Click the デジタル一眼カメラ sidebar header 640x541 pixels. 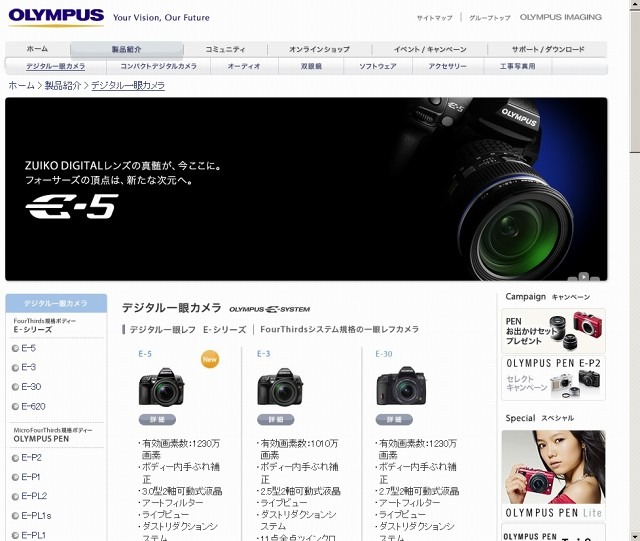click(x=56, y=303)
